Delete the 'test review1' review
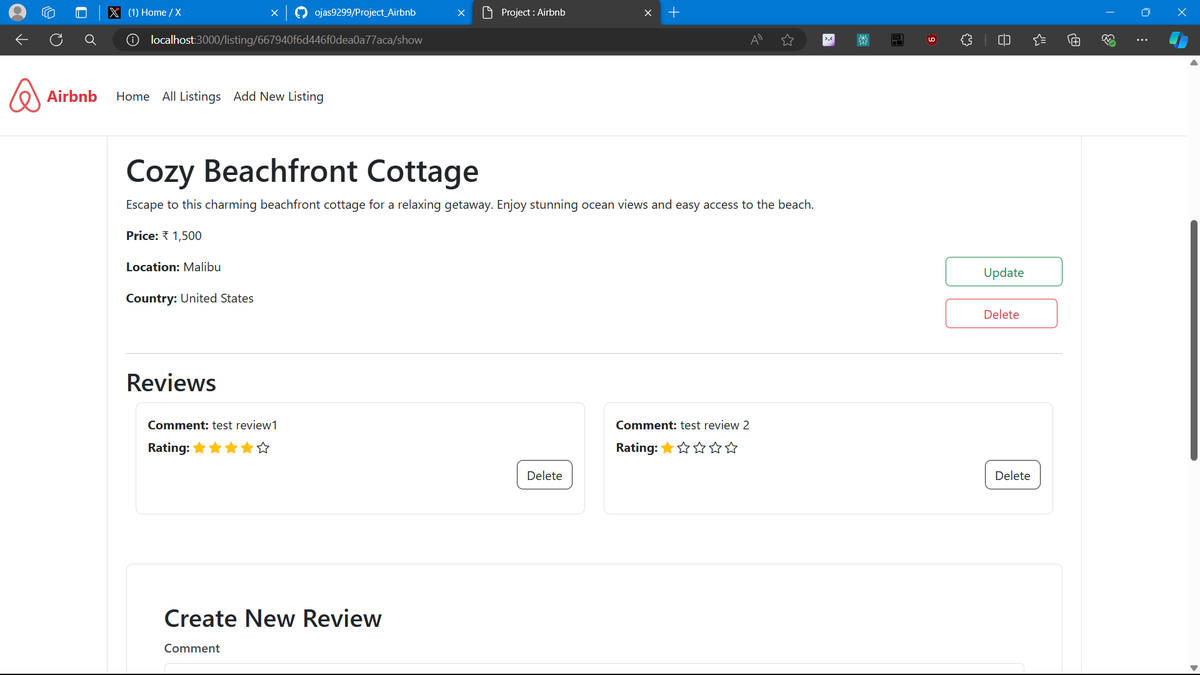This screenshot has height=675, width=1200. [545, 475]
